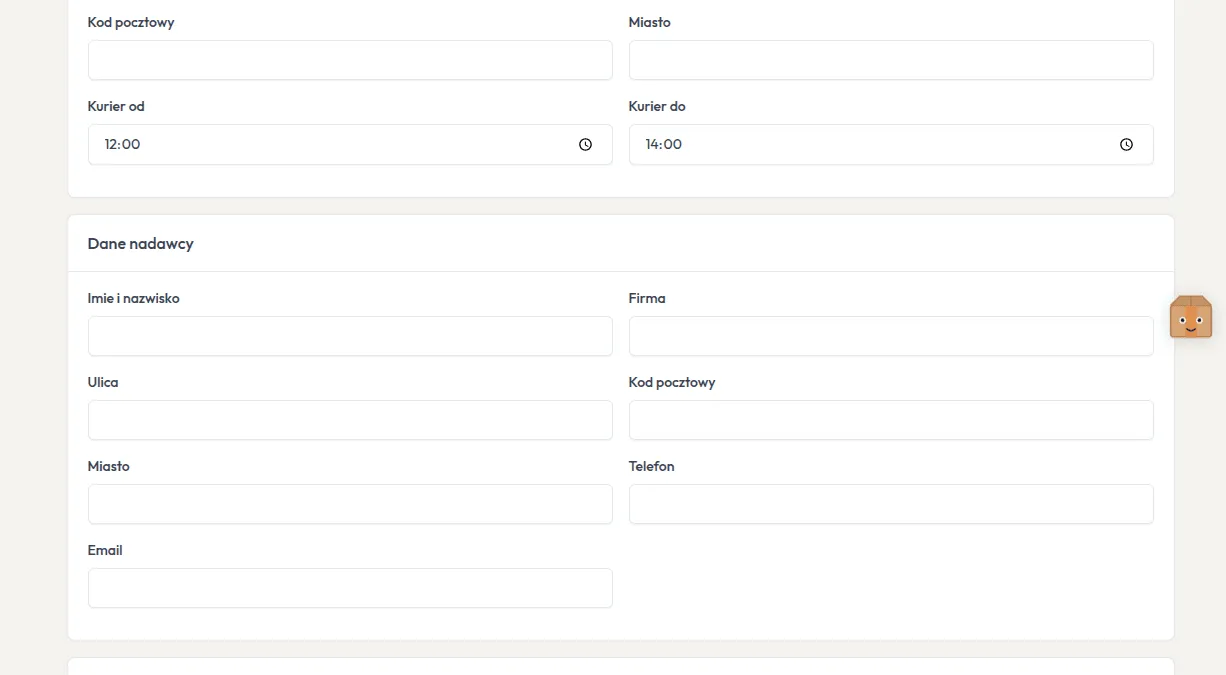Screen dimensions: 1226x675
Task: Focus the Firma sender field
Action: point(891,336)
